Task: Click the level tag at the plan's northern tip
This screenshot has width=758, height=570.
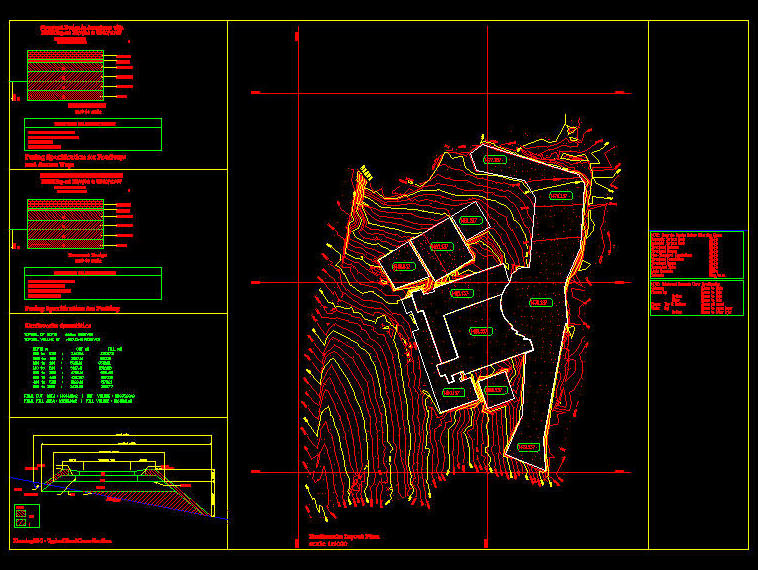Action: 495,160
